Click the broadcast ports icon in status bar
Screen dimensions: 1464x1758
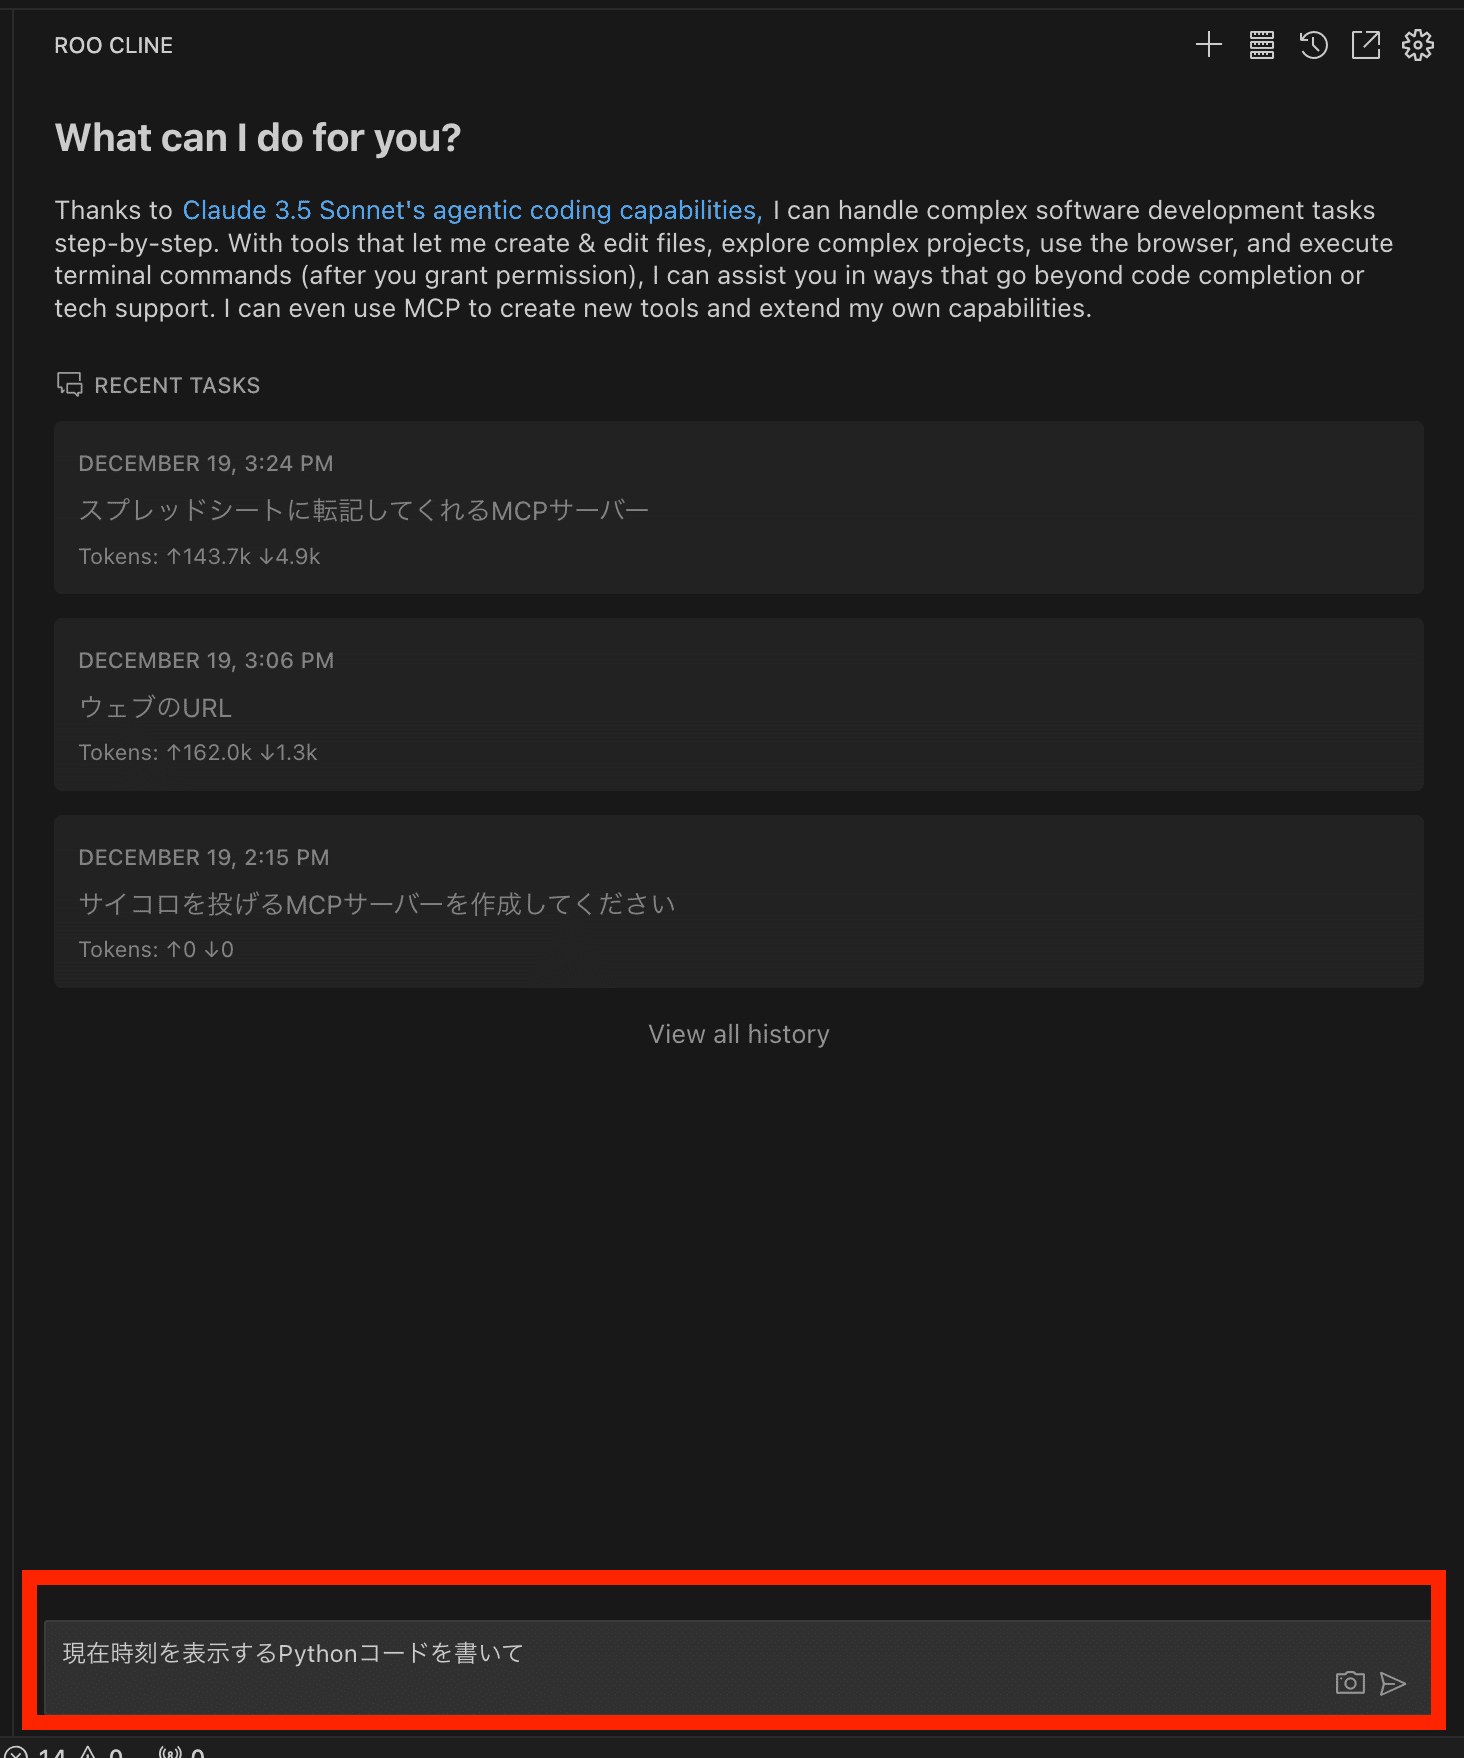170,1752
